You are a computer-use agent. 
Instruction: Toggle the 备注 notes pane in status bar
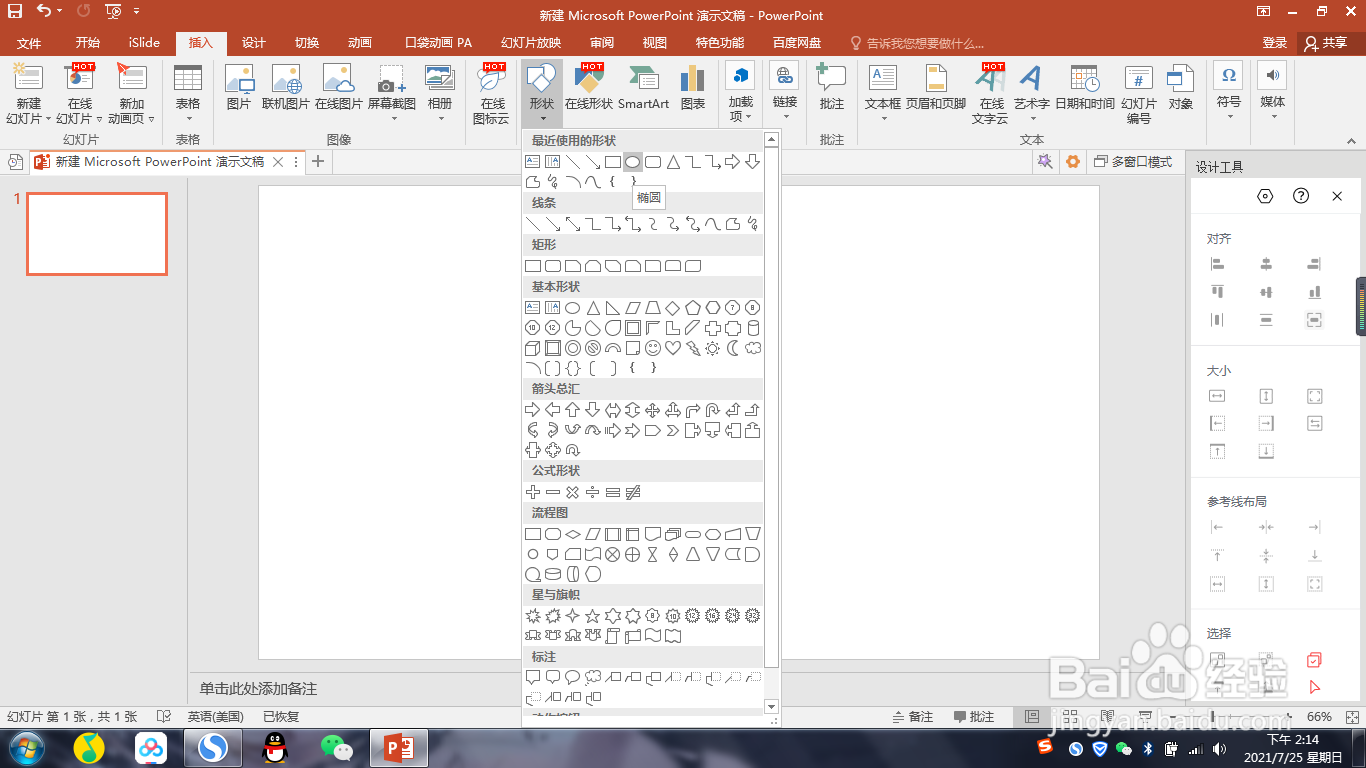point(912,717)
